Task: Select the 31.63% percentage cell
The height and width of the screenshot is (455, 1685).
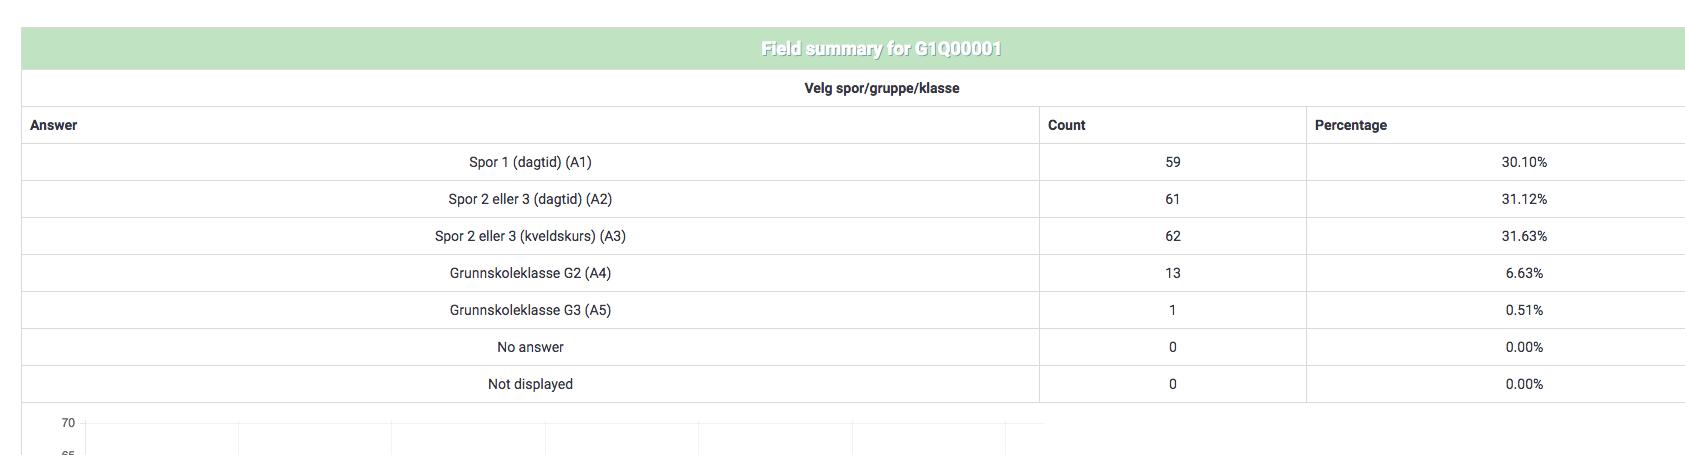Action: tap(1523, 236)
